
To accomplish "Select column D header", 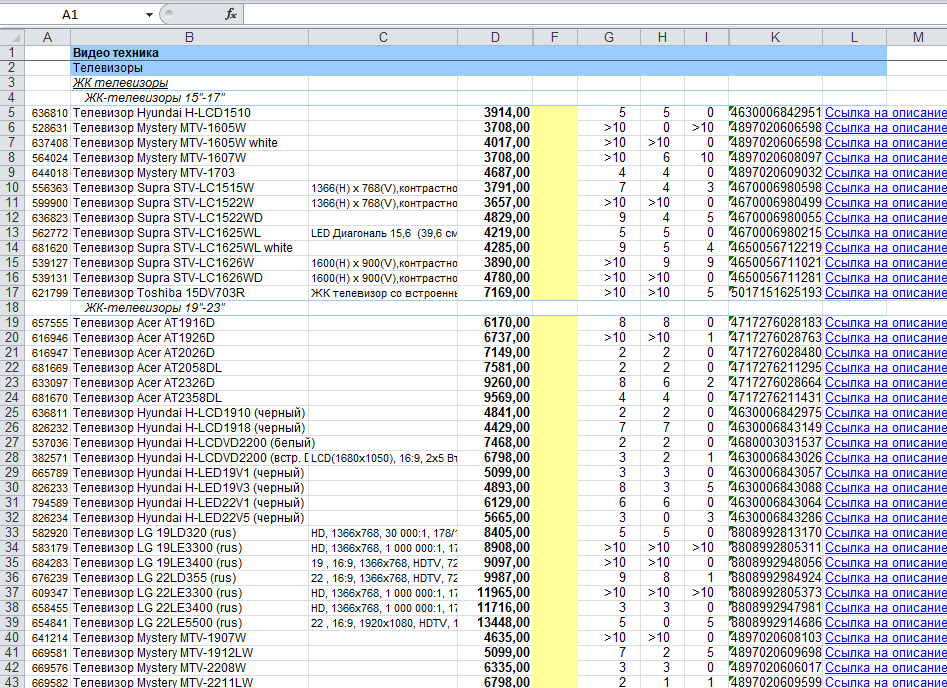I will pyautogui.click(x=495, y=37).
